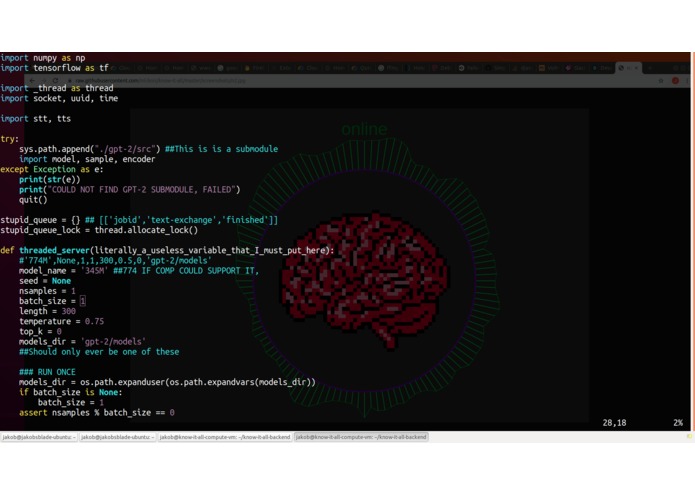Click the parameter 'literally_a_useless_variable_that_I_must_put_here'
Viewport: 695px width, 494px height.
click(210, 251)
